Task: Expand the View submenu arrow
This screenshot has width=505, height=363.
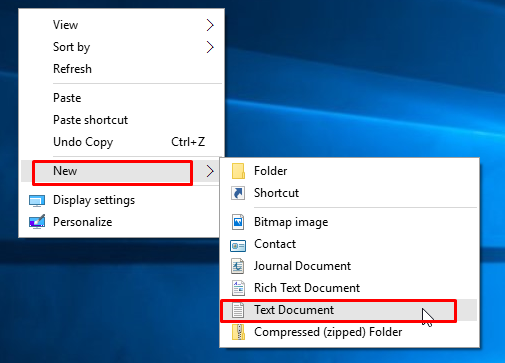Action: coord(210,25)
